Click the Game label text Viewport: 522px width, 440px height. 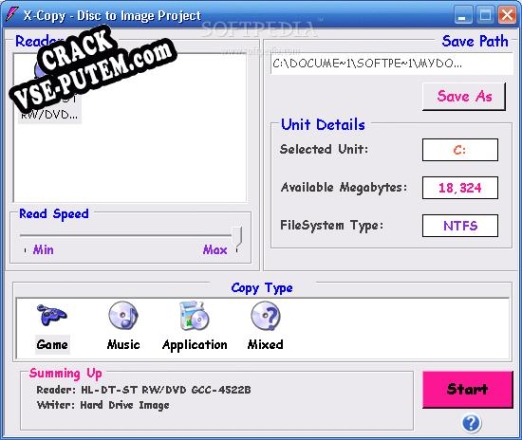coord(52,344)
